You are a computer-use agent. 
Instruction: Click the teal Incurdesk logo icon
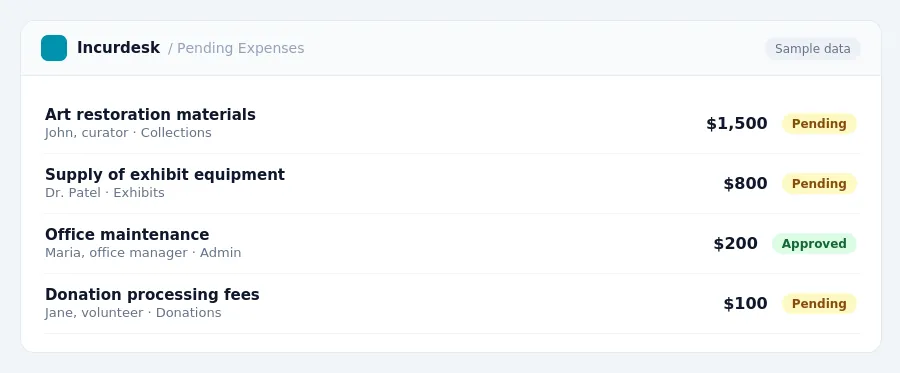(54, 48)
